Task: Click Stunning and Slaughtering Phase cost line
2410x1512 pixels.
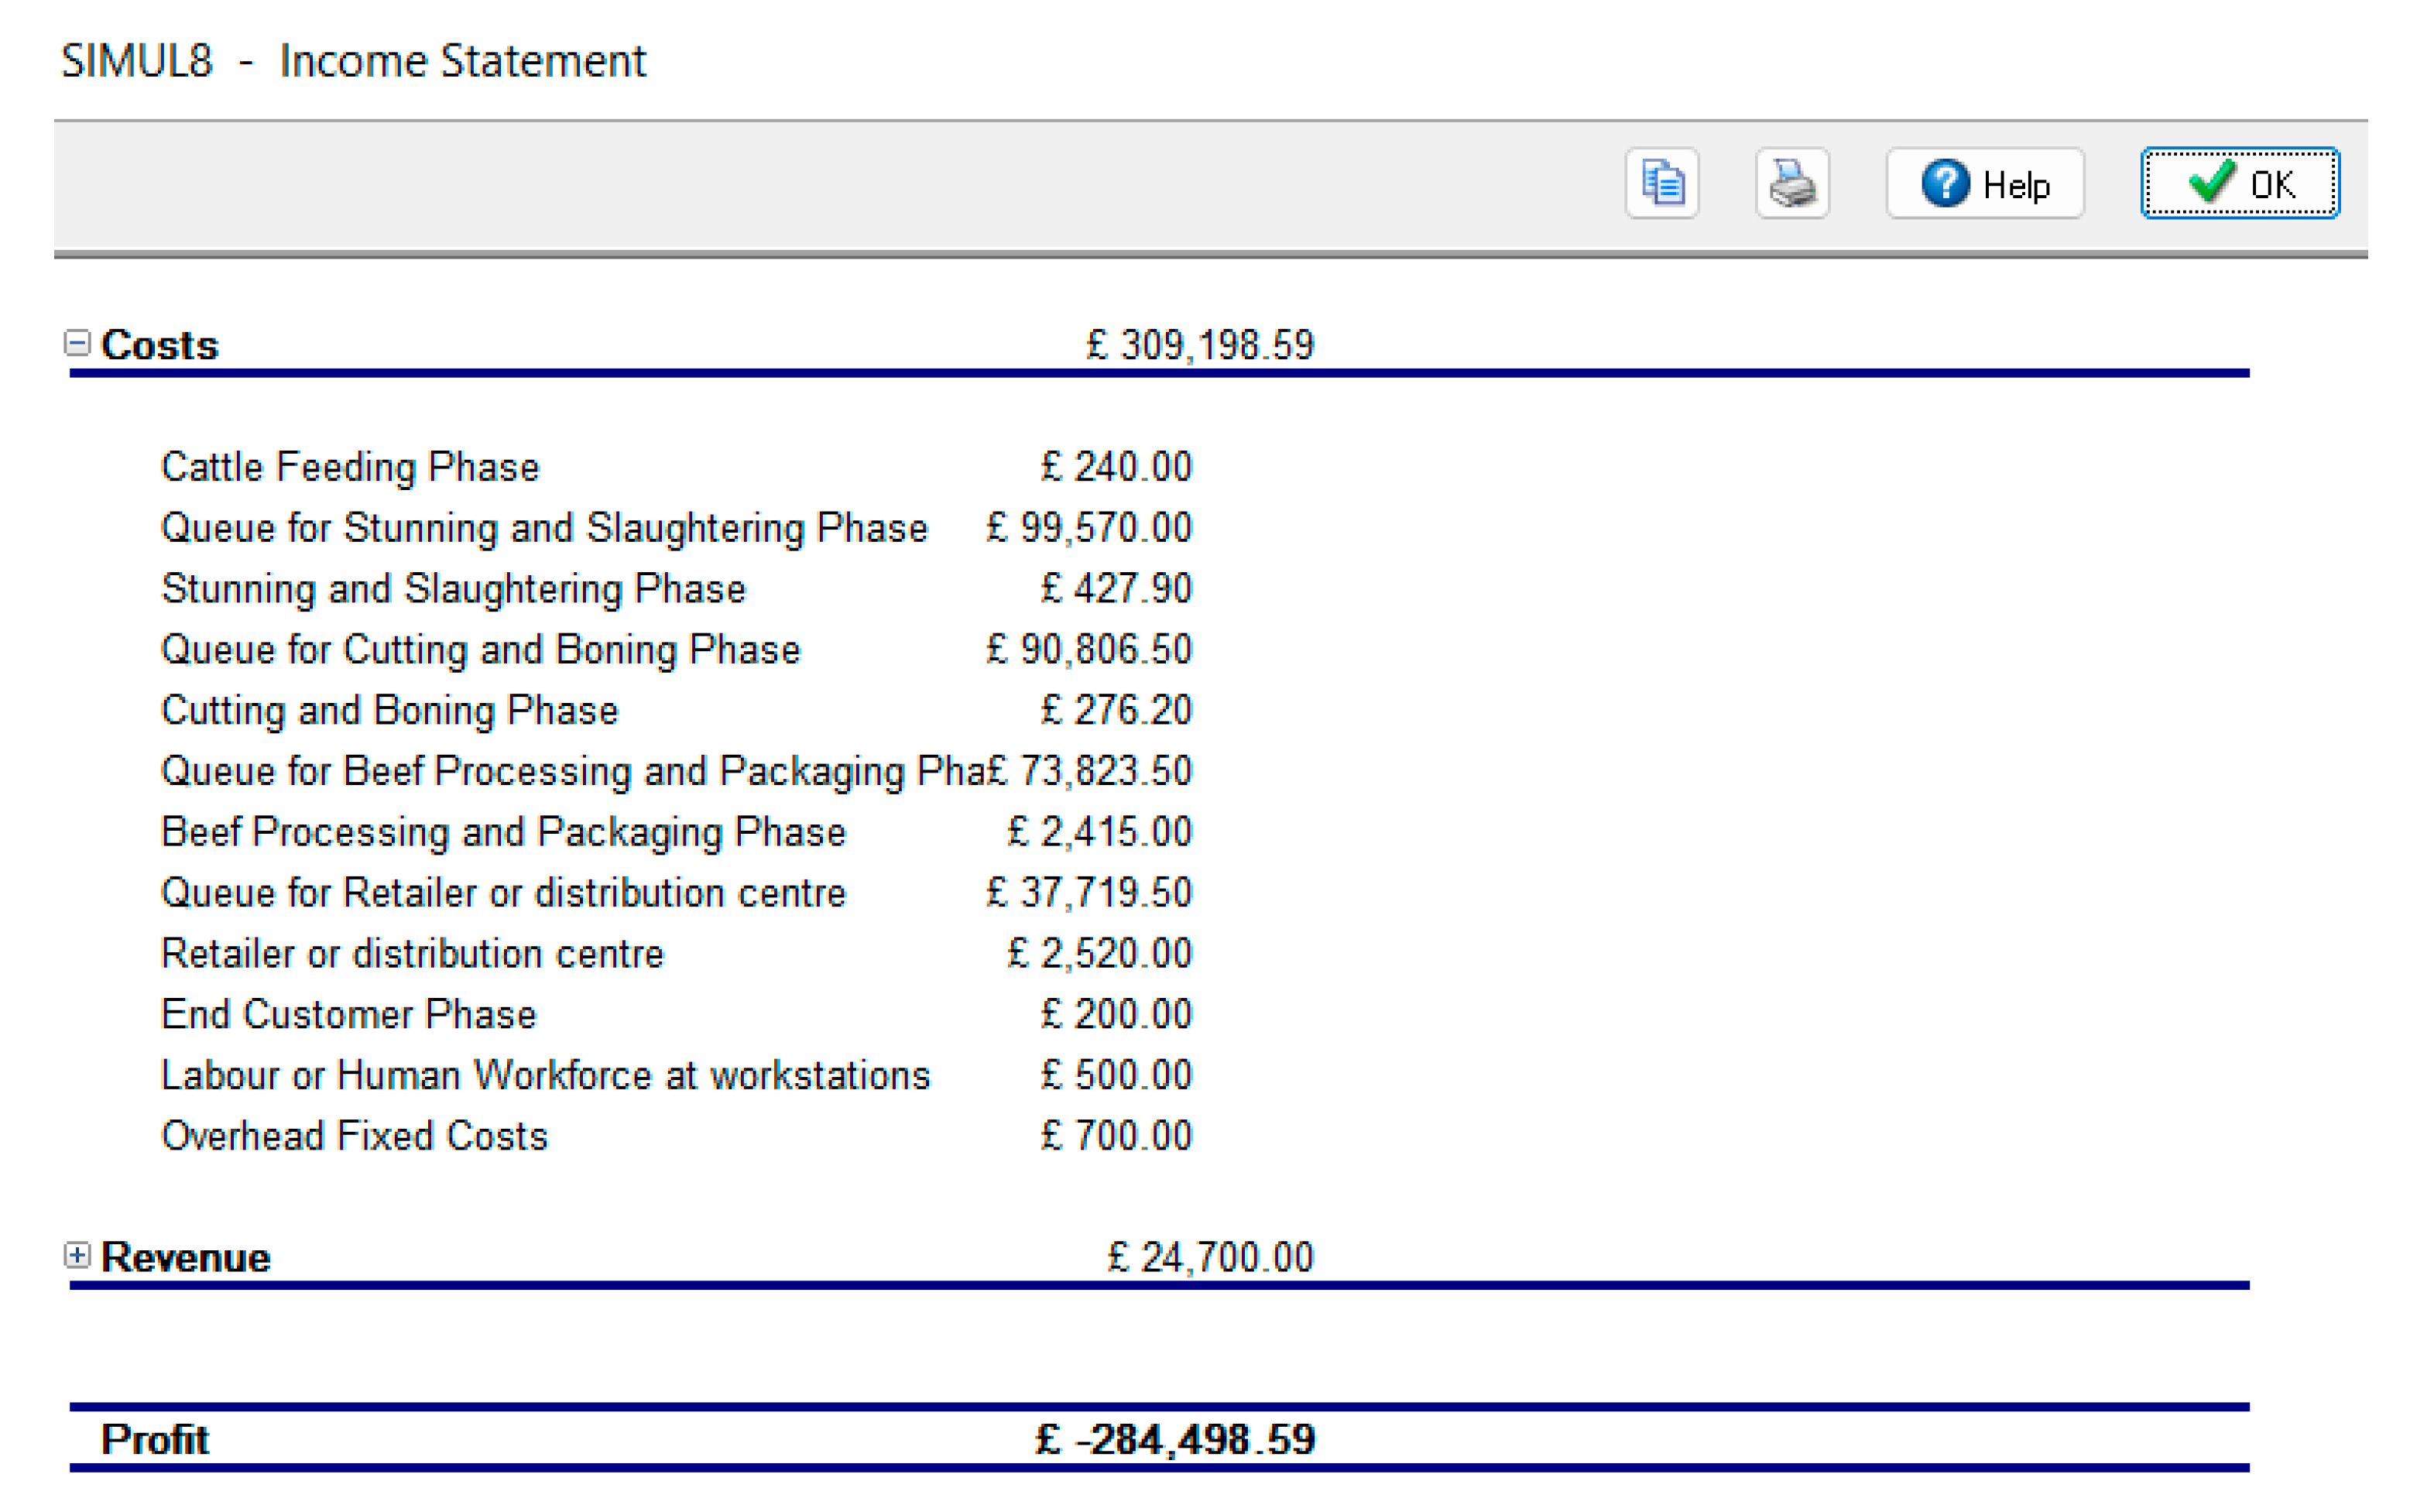Action: click(x=453, y=589)
